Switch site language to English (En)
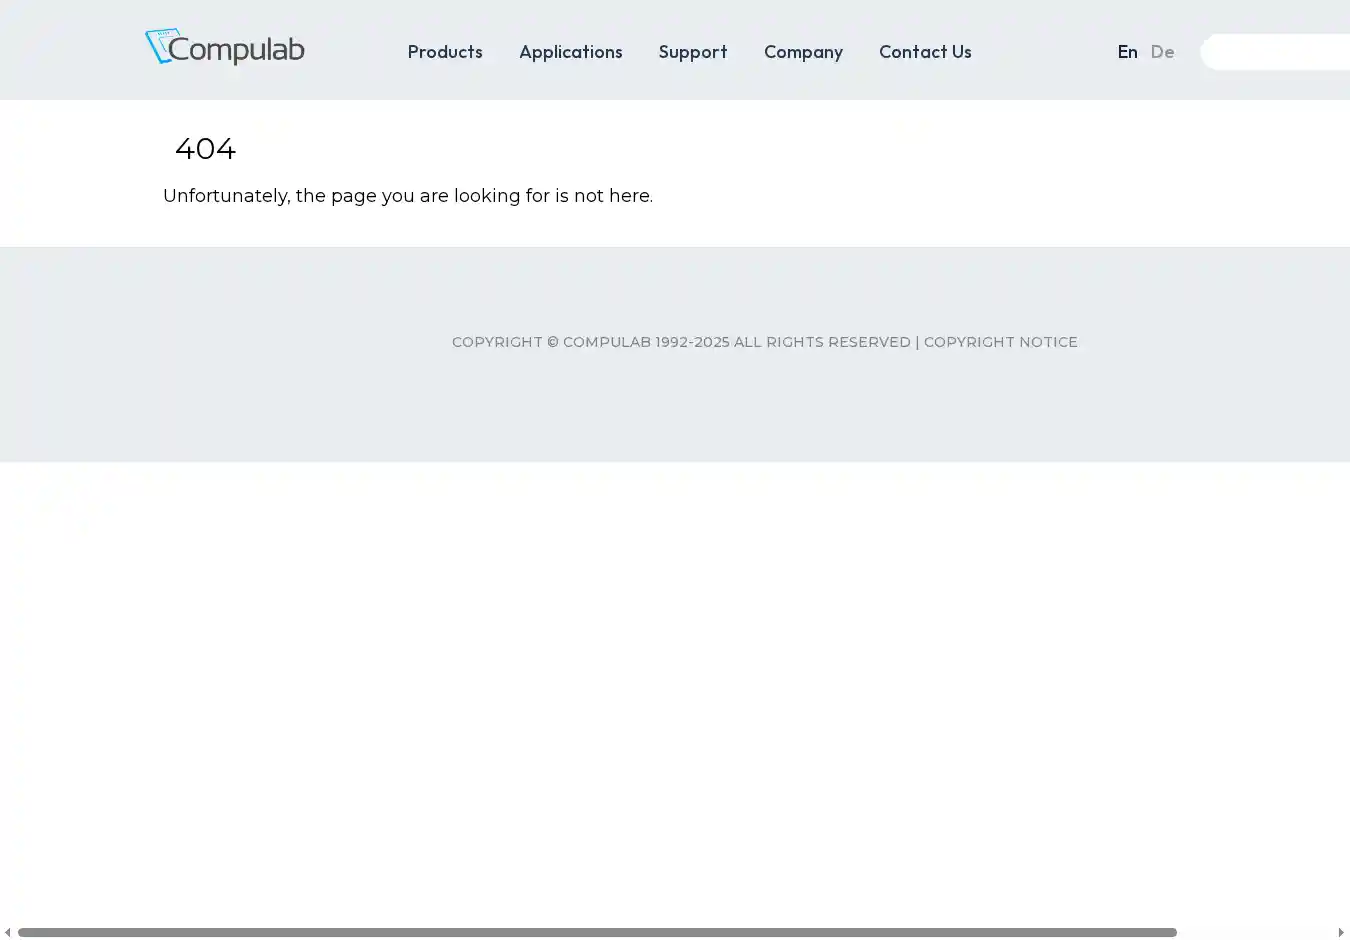The height and width of the screenshot is (940, 1350). [x=1127, y=52]
